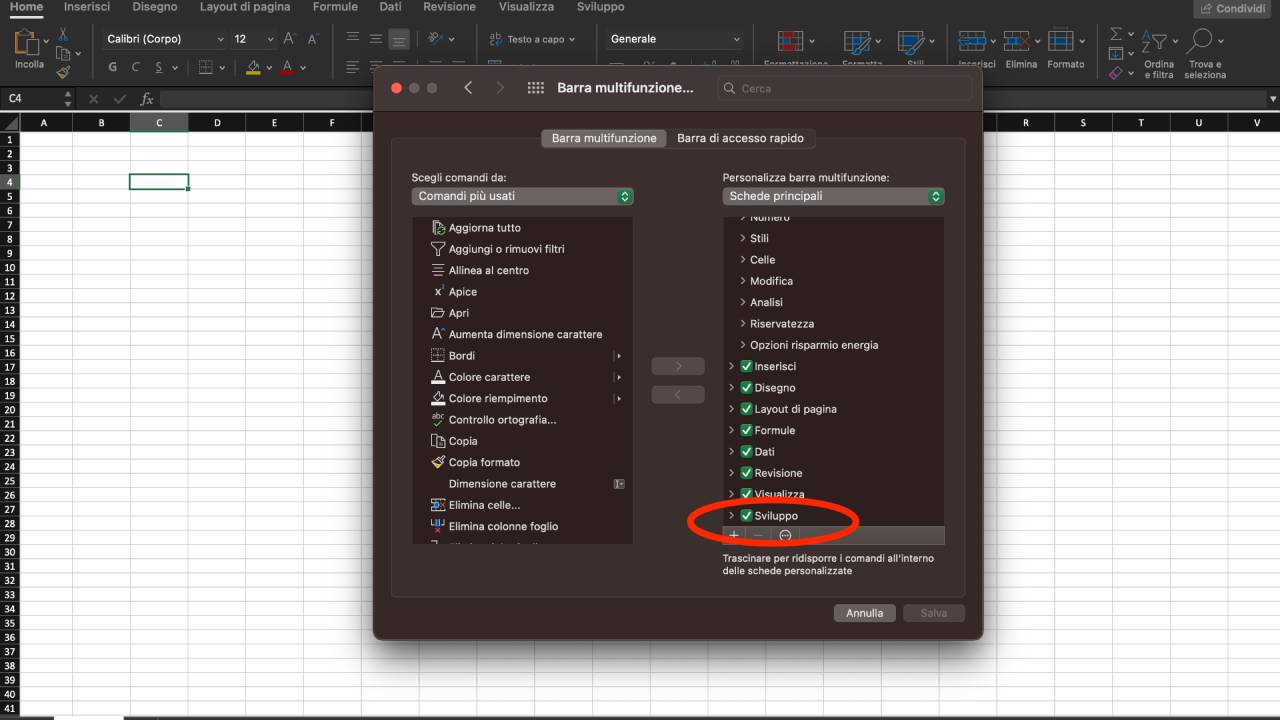Open the Comandi più usati dropdown

tap(522, 196)
